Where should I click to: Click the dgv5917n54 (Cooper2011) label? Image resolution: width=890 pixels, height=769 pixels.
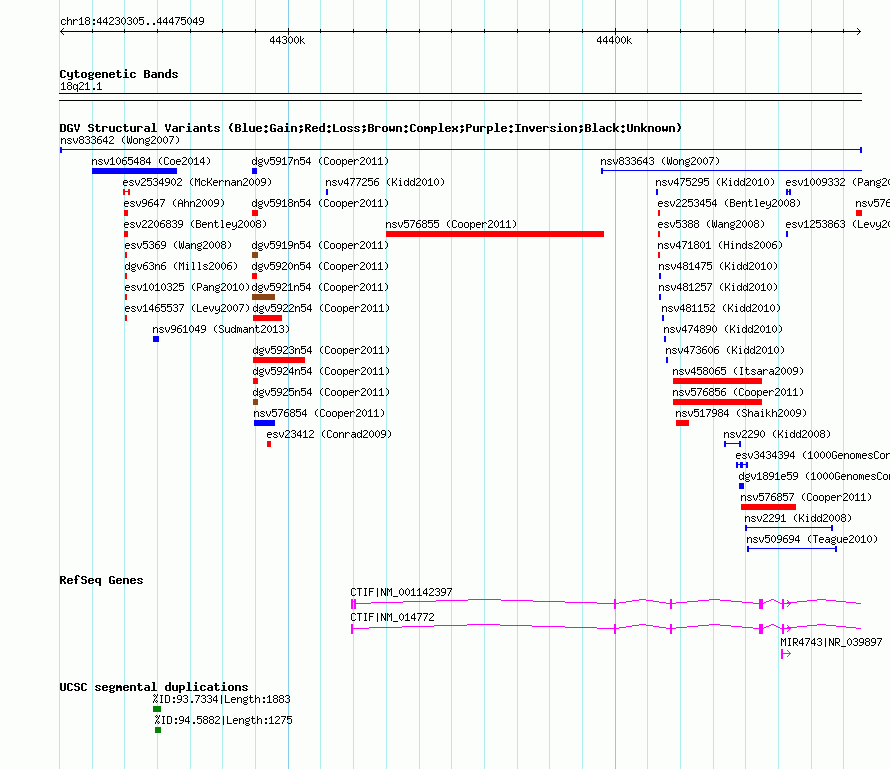[x=320, y=161]
